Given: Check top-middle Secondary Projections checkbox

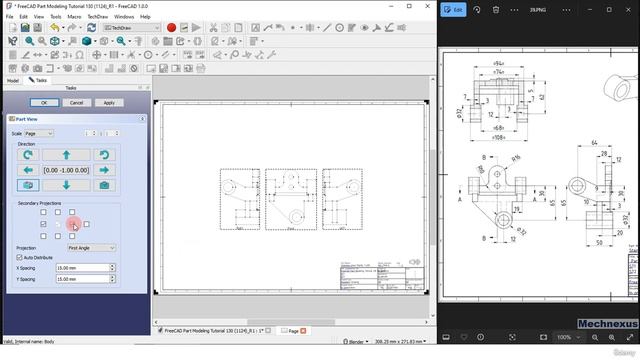Looking at the screenshot, I should click(58, 212).
